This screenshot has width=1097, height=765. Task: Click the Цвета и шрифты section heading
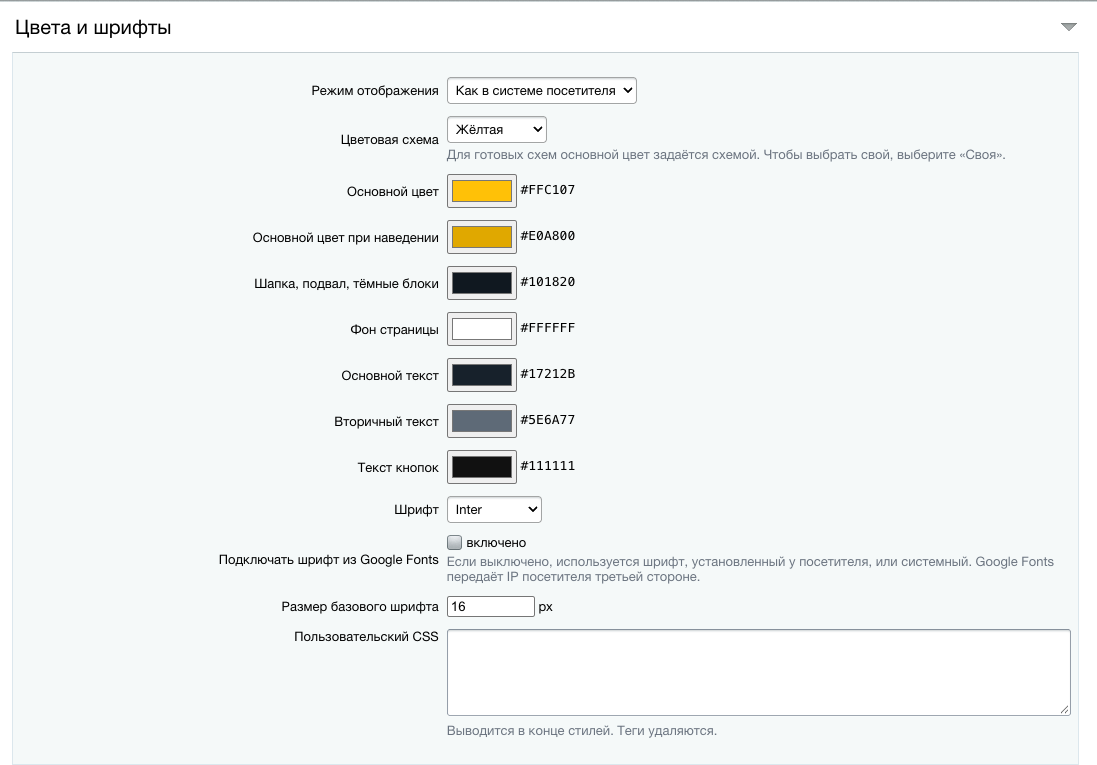point(93,28)
